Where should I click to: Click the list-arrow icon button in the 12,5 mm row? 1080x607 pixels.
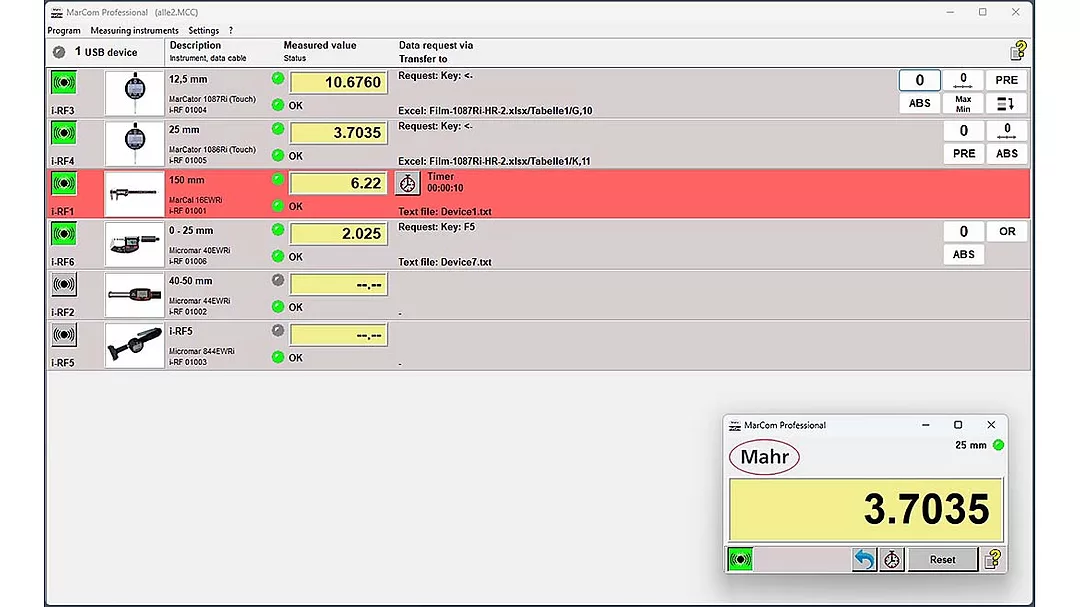pyautogui.click(x=1006, y=103)
